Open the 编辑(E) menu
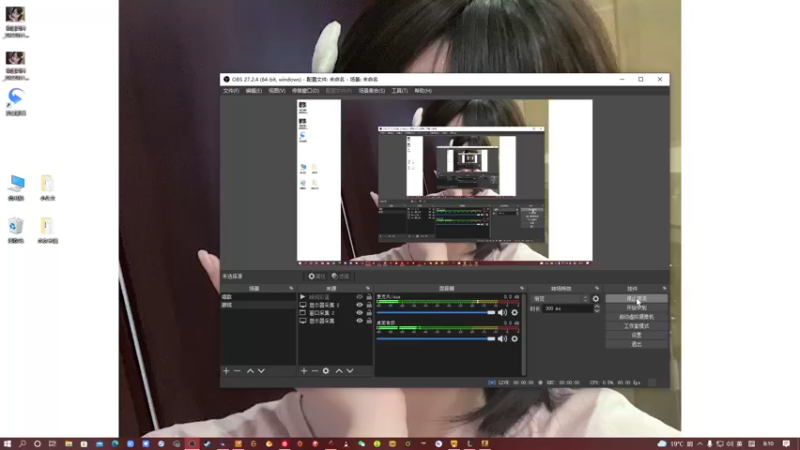 254,91
